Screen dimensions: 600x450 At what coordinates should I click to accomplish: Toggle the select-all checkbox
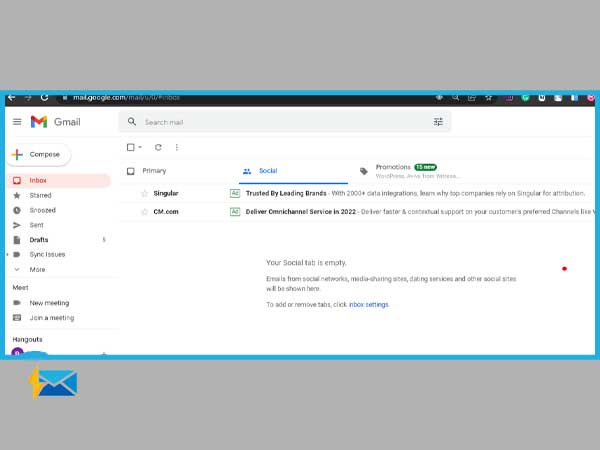click(x=130, y=147)
